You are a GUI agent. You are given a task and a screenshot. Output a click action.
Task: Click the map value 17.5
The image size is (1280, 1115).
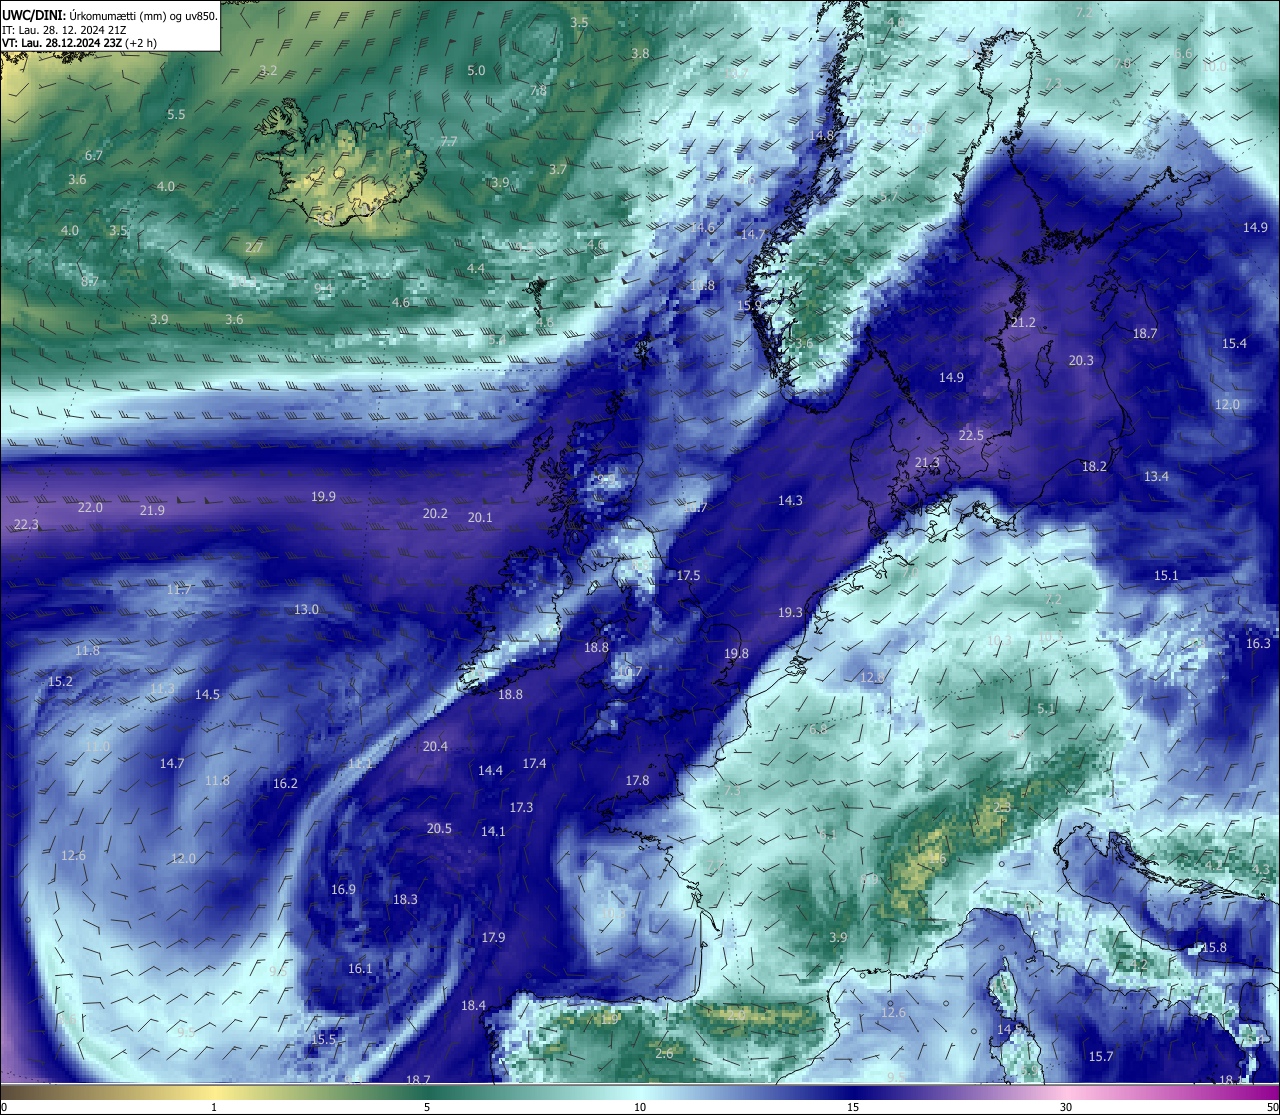[688, 576]
